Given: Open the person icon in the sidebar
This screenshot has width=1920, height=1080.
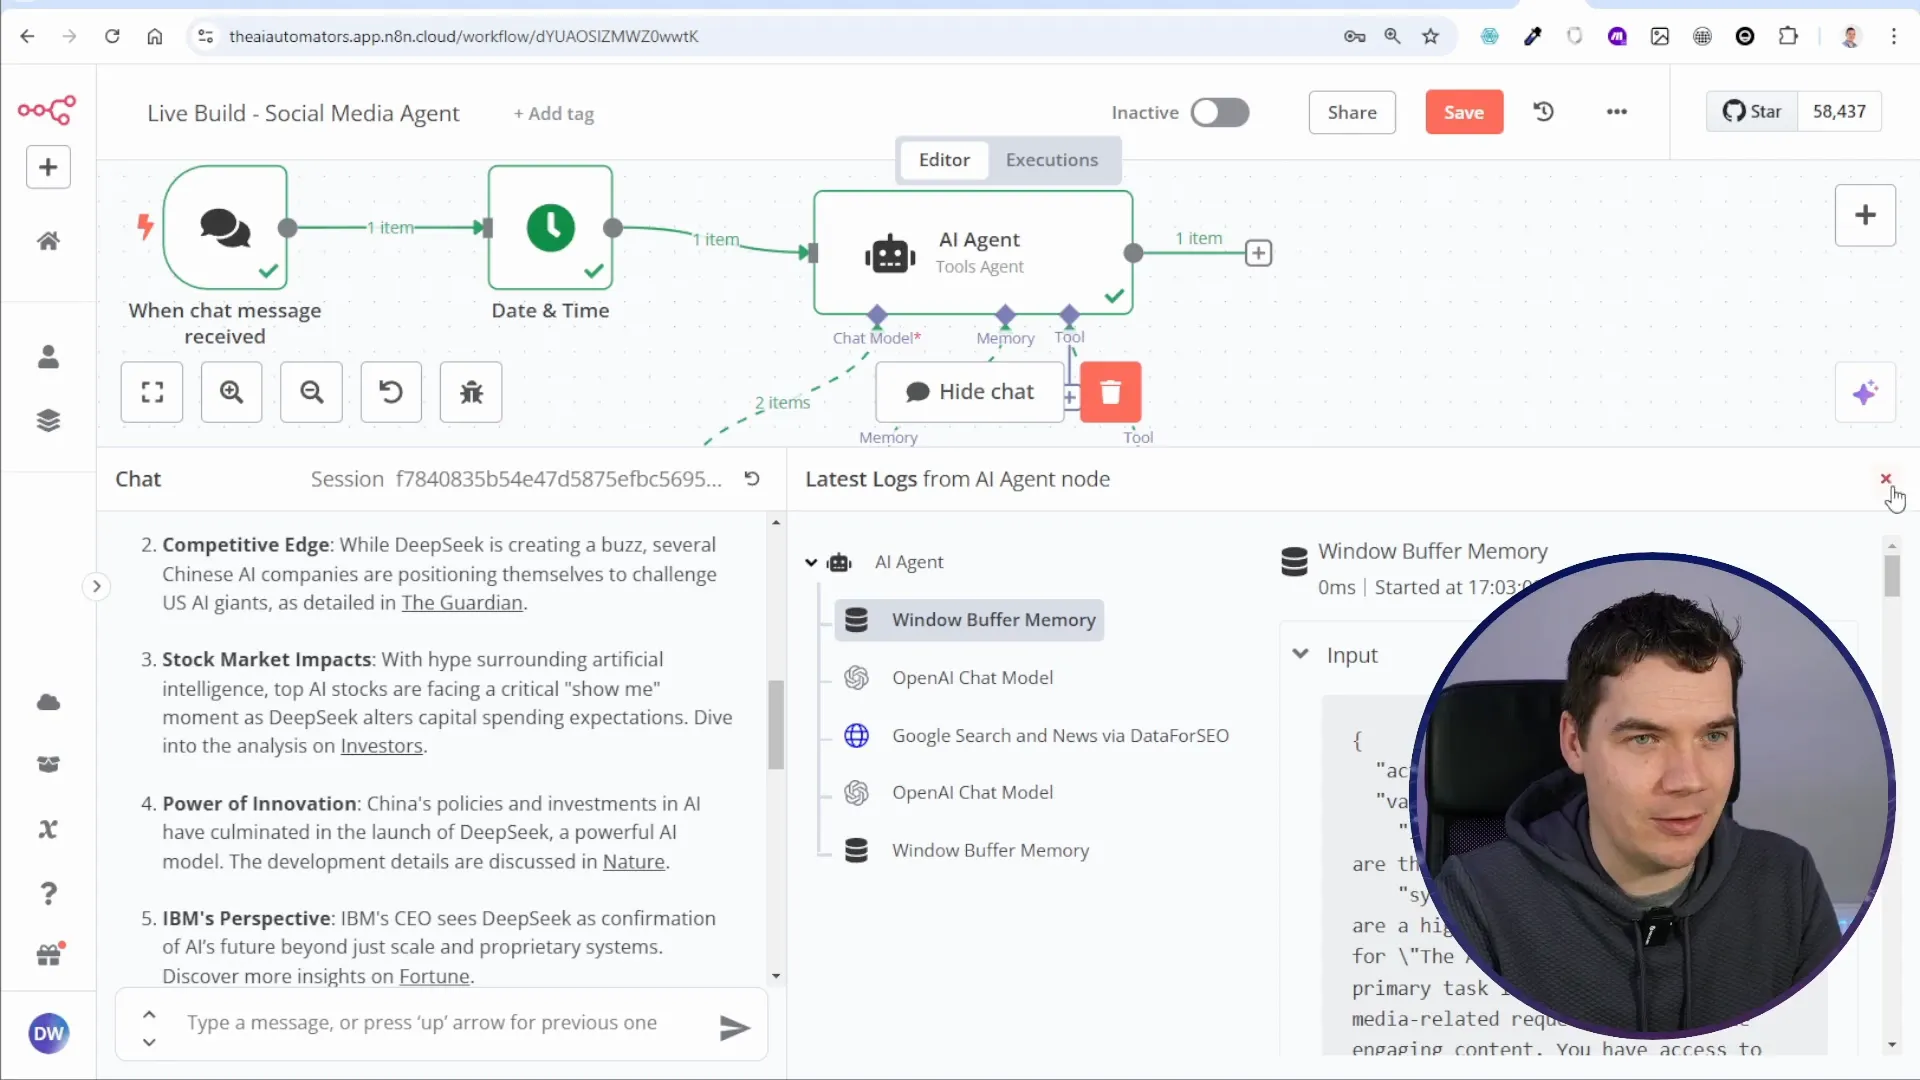Looking at the screenshot, I should 48,357.
